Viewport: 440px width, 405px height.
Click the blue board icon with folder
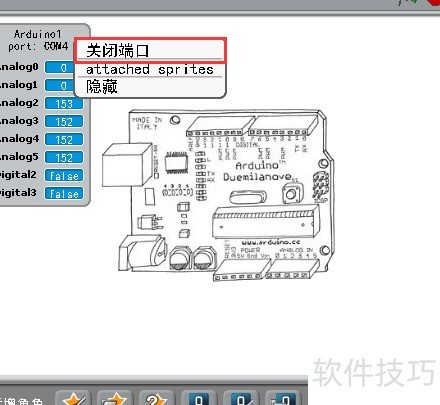coord(282,398)
